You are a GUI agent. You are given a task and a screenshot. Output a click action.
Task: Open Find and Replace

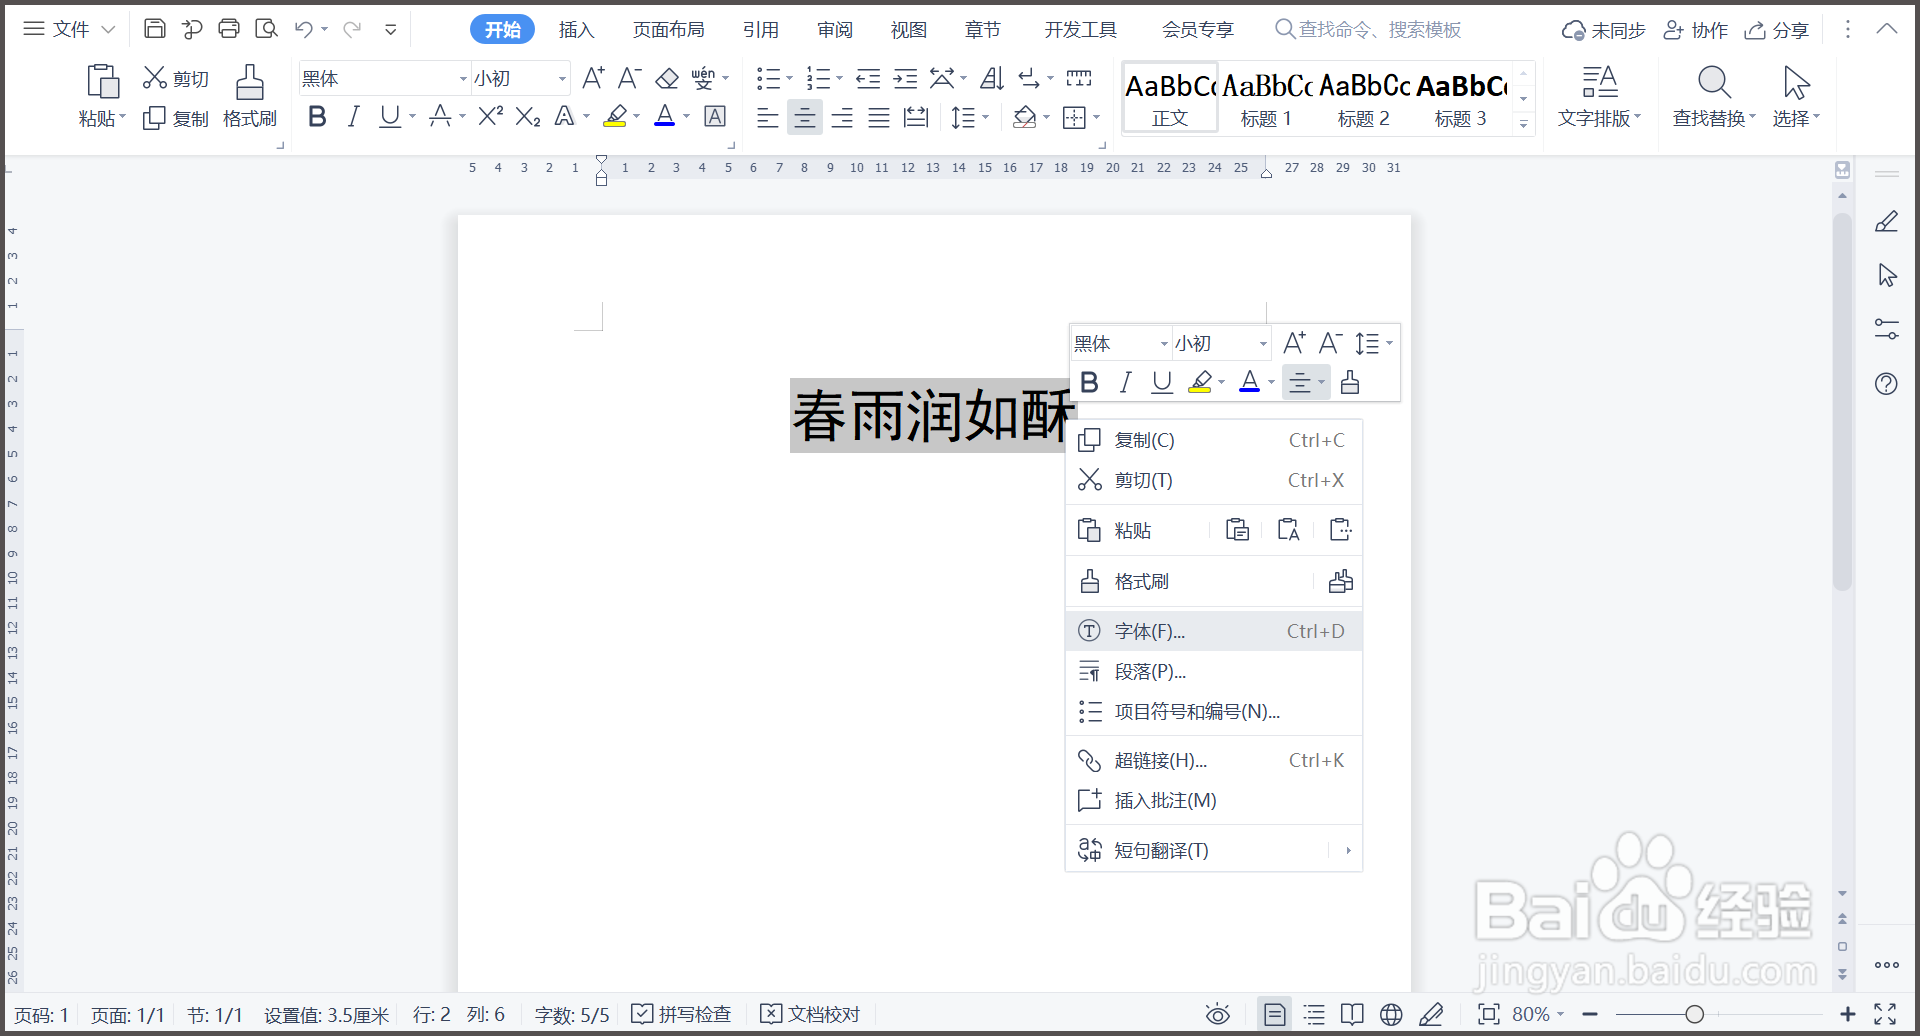point(1713,97)
